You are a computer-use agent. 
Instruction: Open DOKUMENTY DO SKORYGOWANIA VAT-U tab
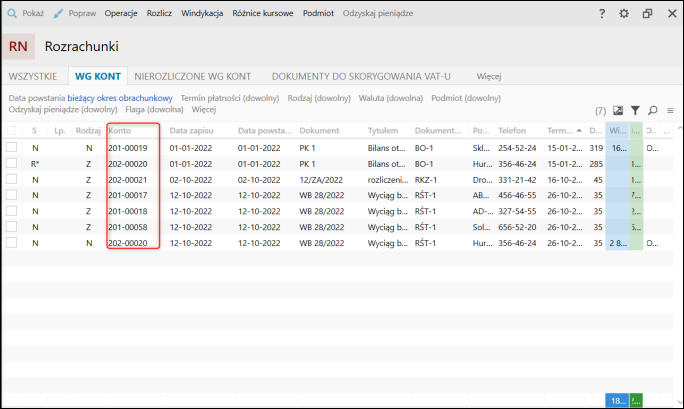361,76
